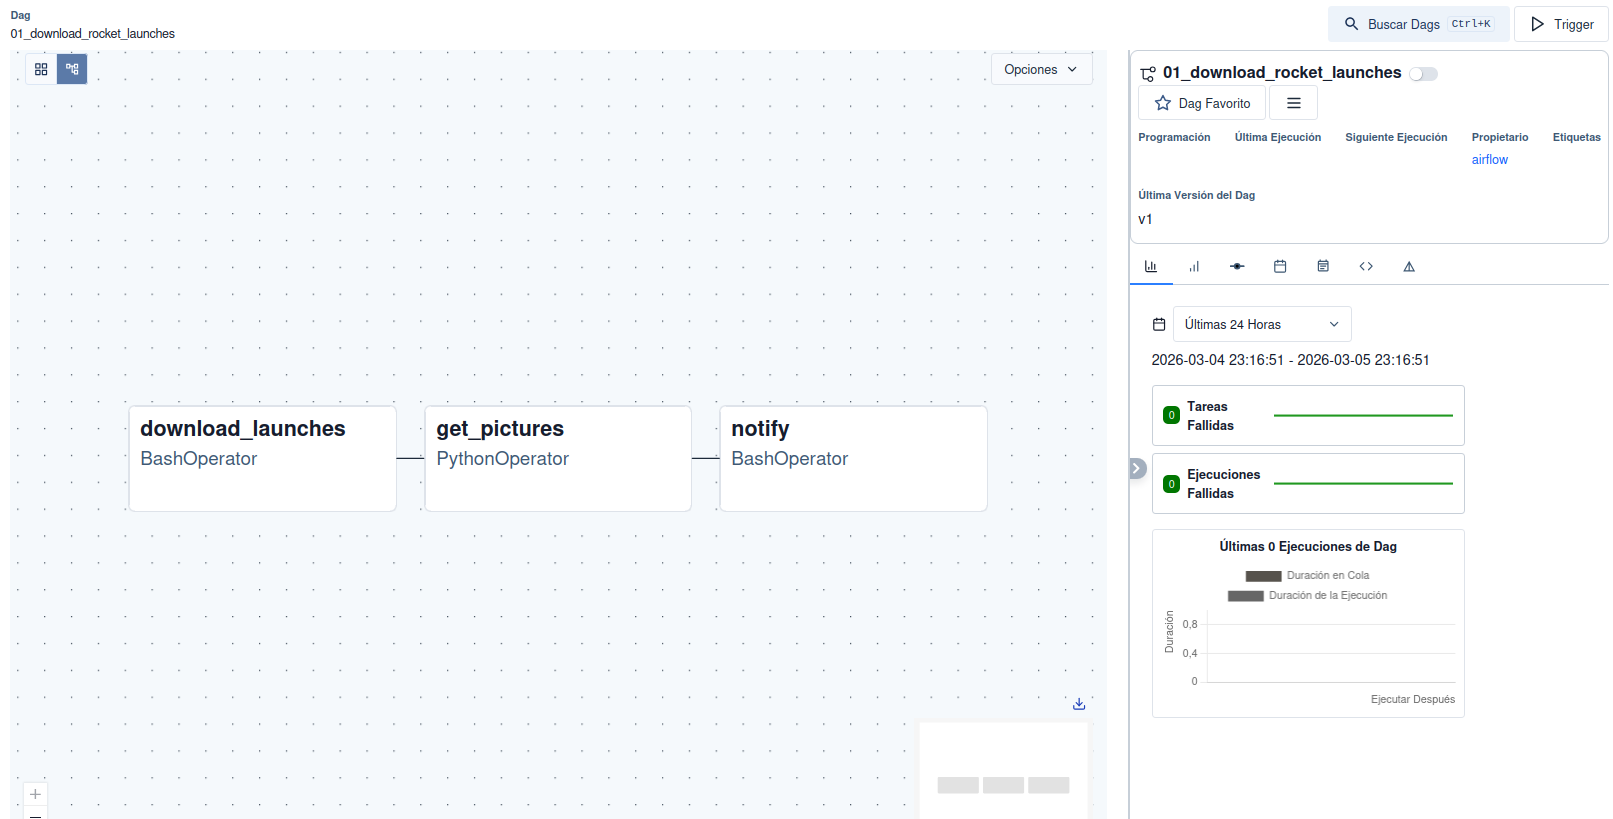Switch to the calendar tab

pos(1280,266)
